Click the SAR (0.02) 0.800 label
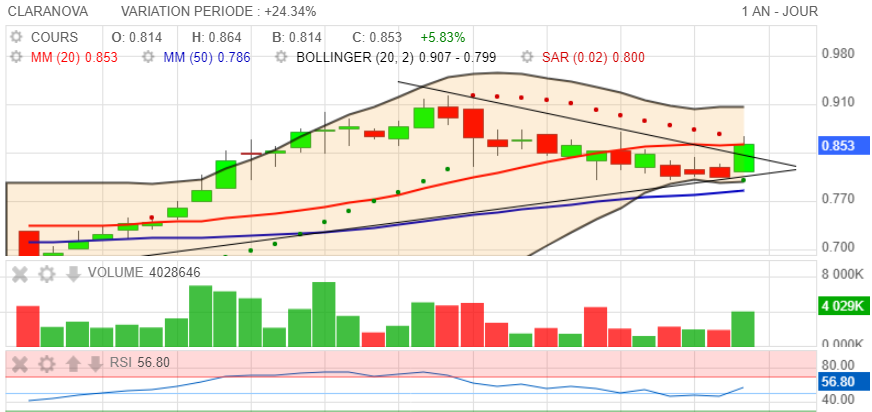The image size is (872, 412). click(593, 57)
